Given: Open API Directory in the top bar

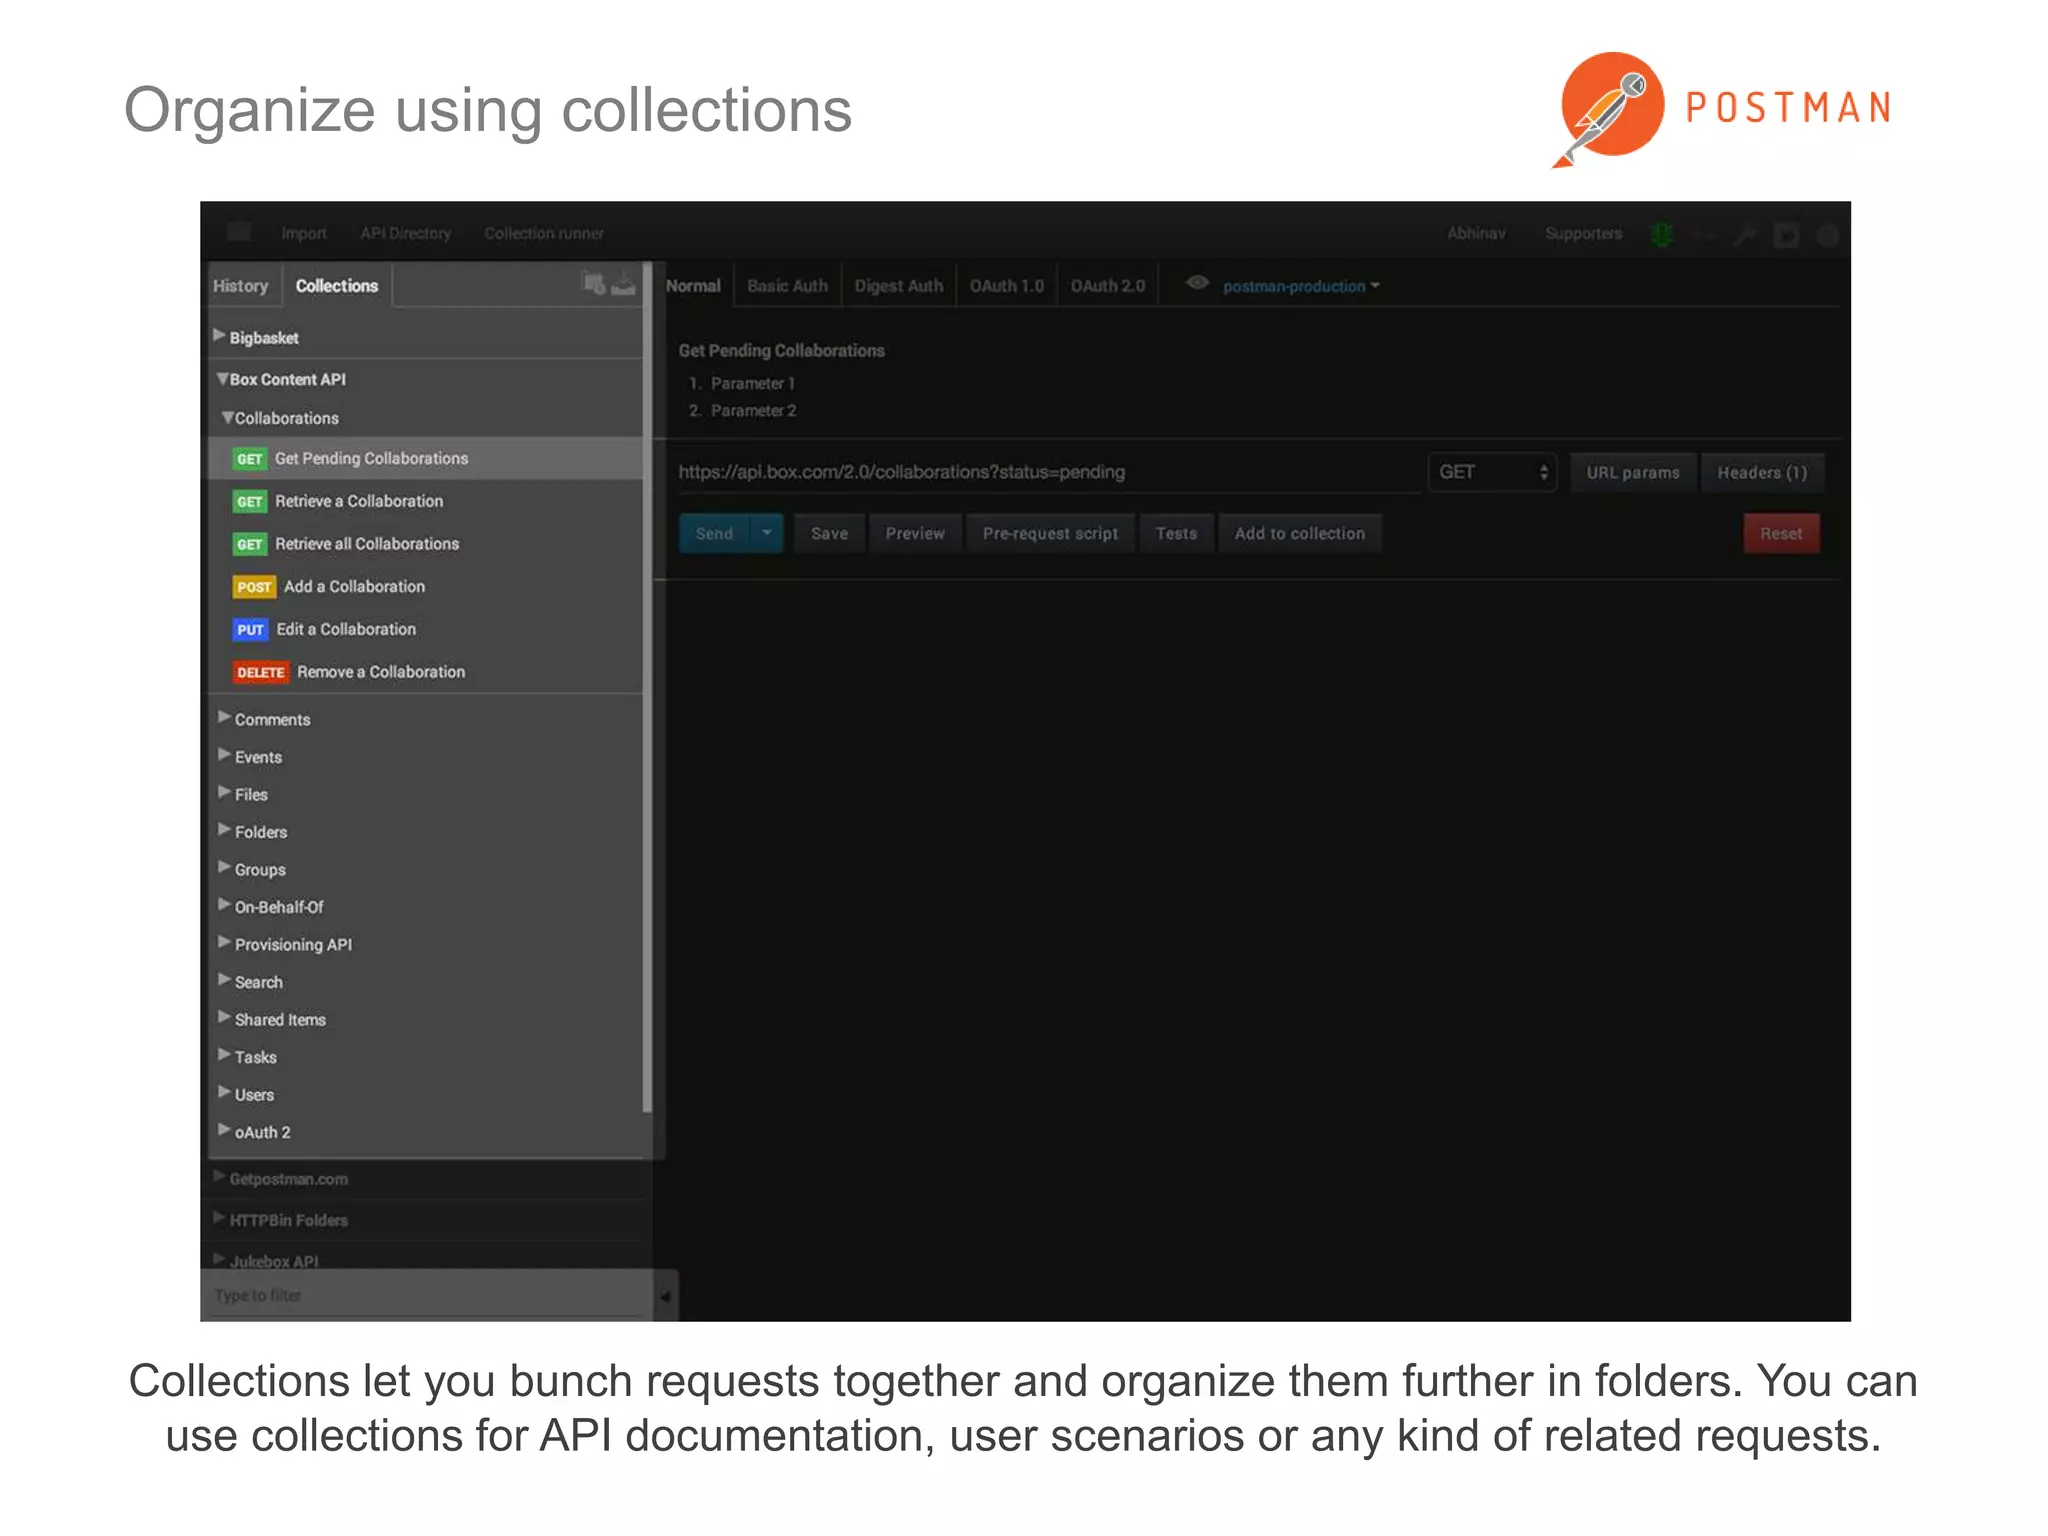Looking at the screenshot, I should pos(406,233).
